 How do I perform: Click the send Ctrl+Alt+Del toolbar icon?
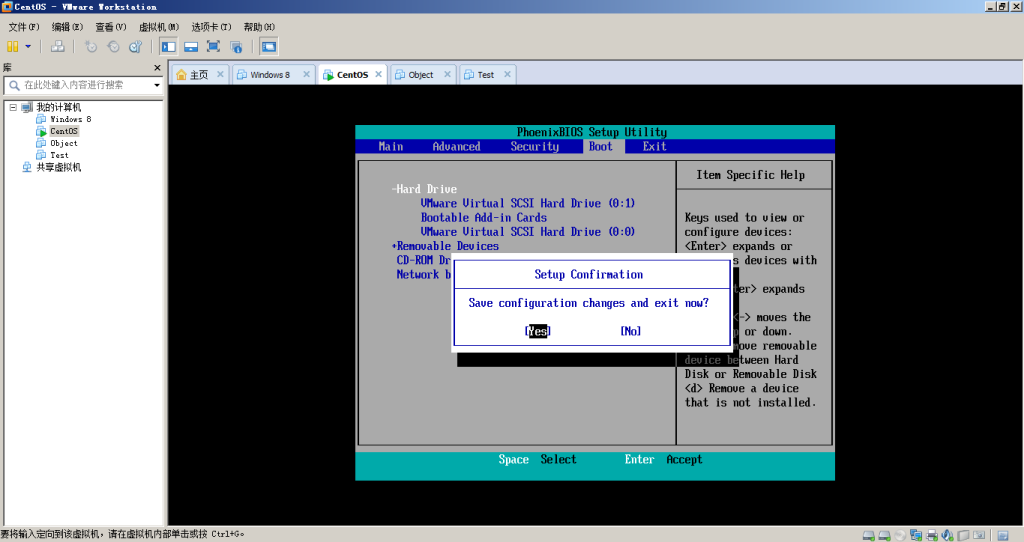point(57,46)
